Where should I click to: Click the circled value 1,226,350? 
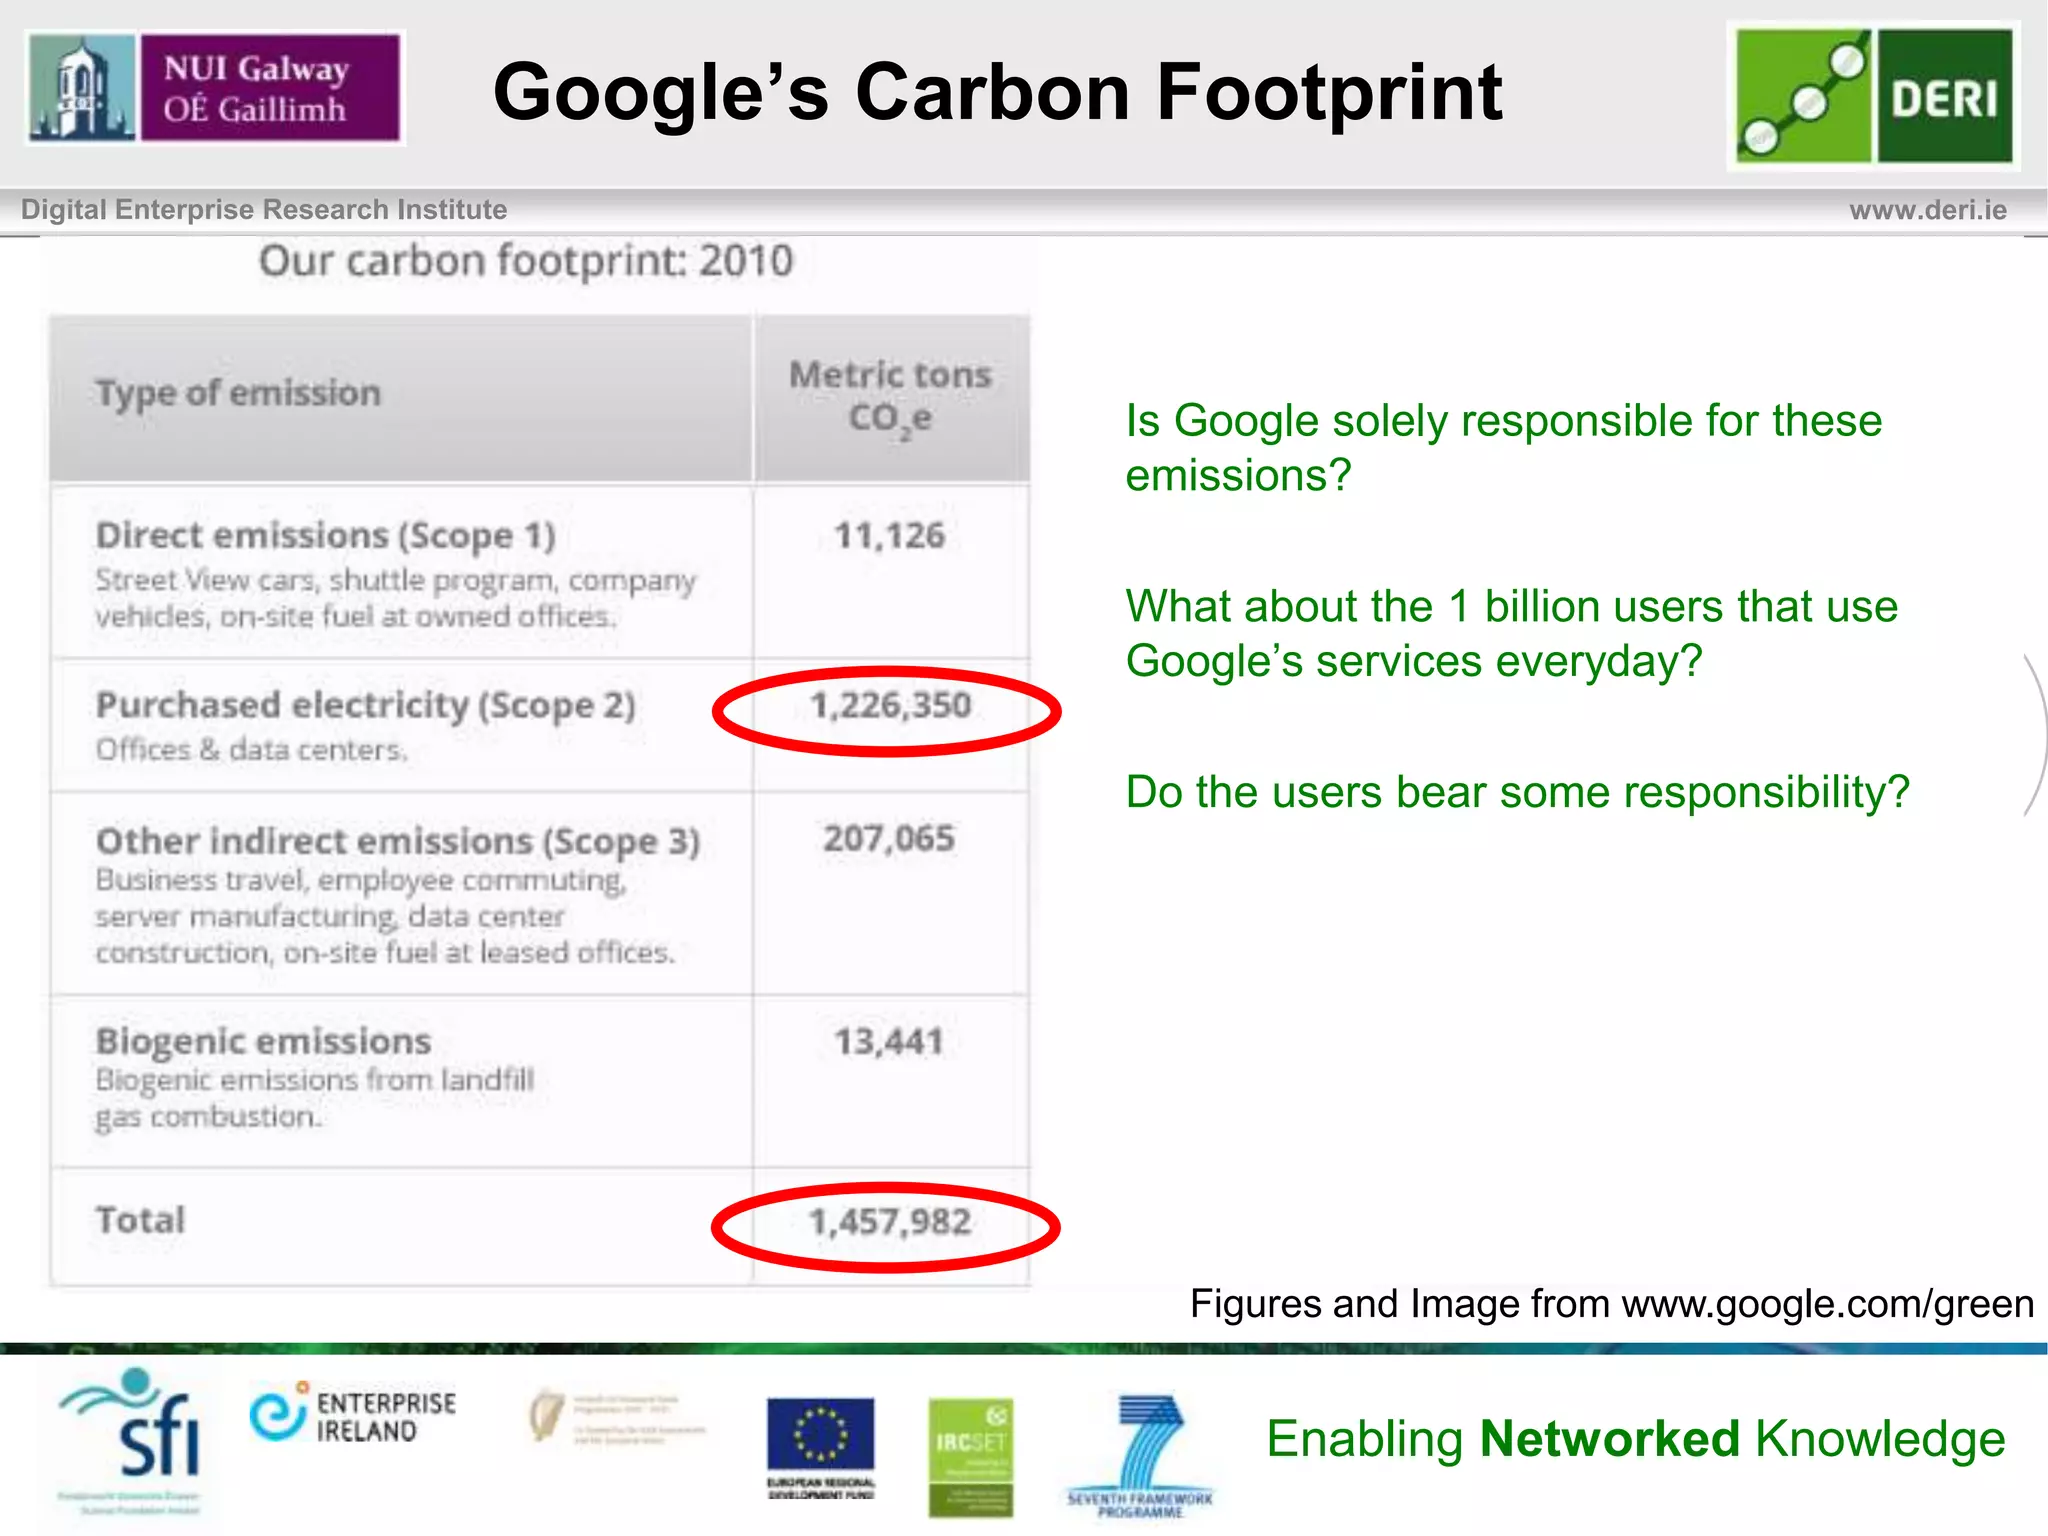(890, 706)
